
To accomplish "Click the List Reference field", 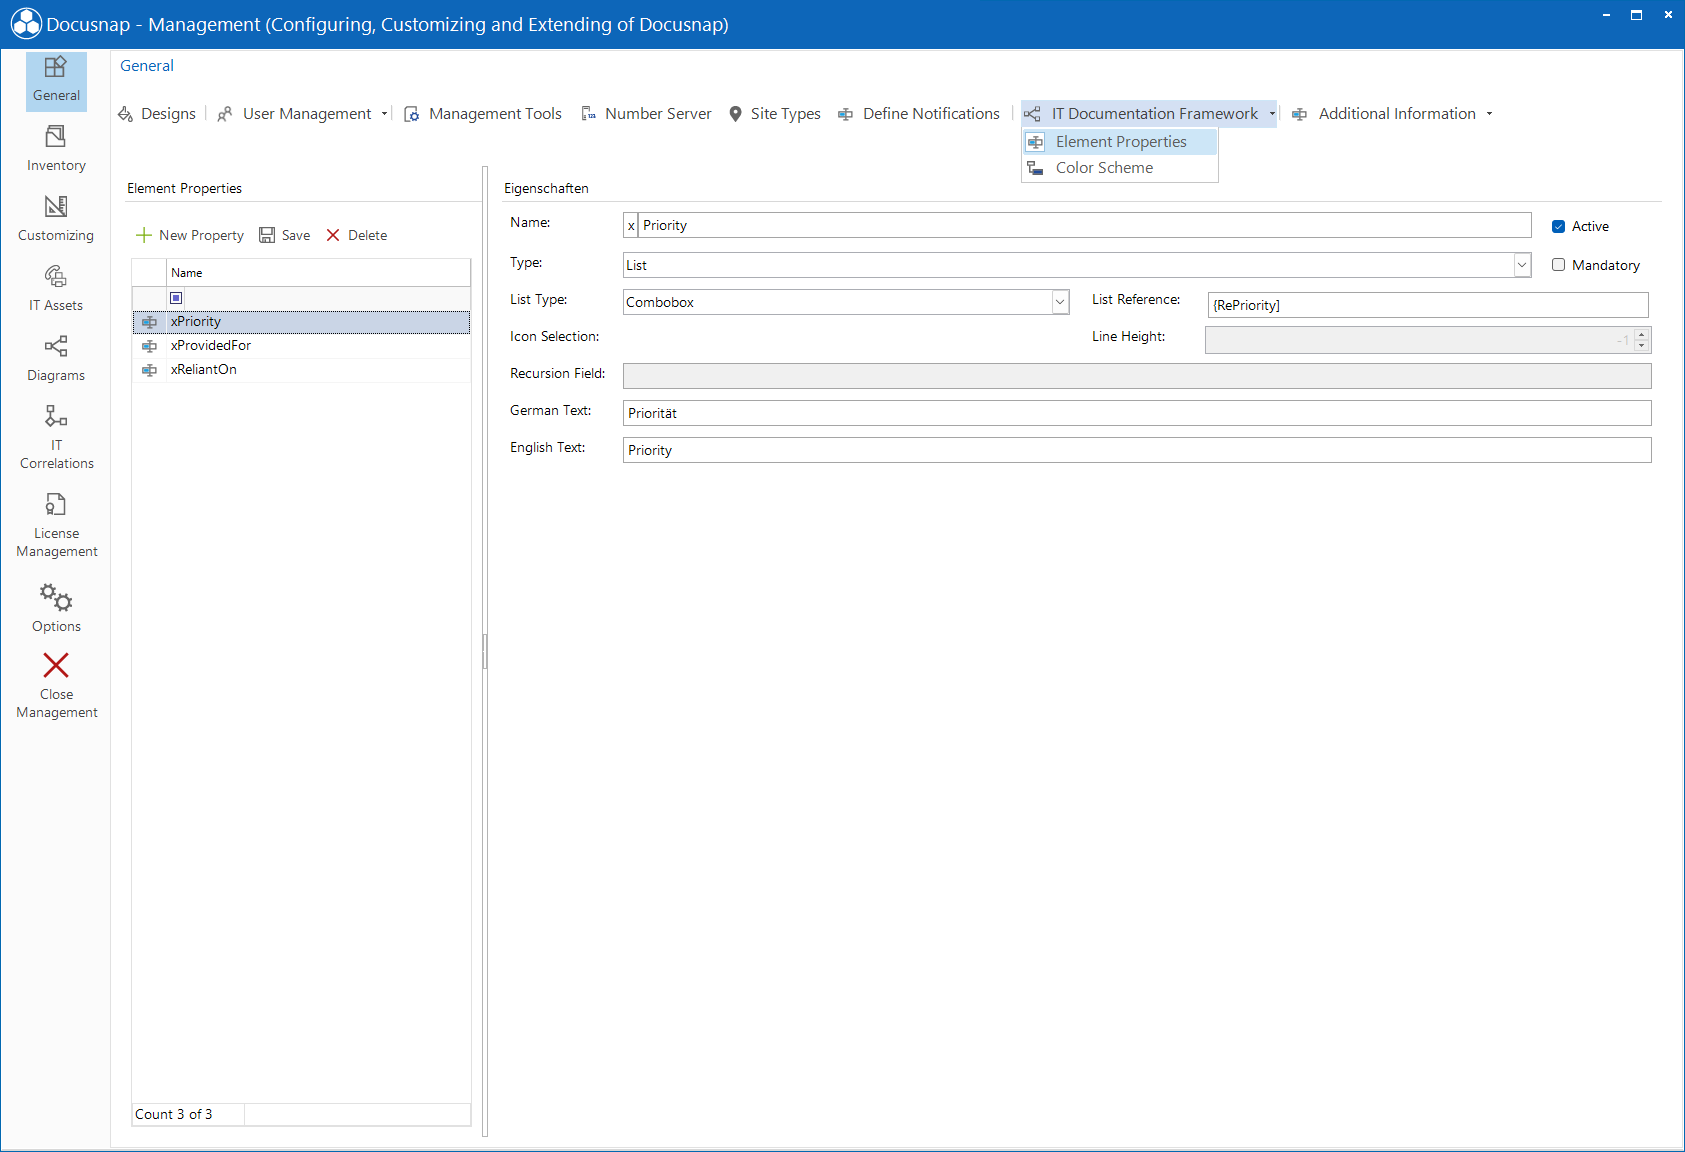I will coord(1428,305).
